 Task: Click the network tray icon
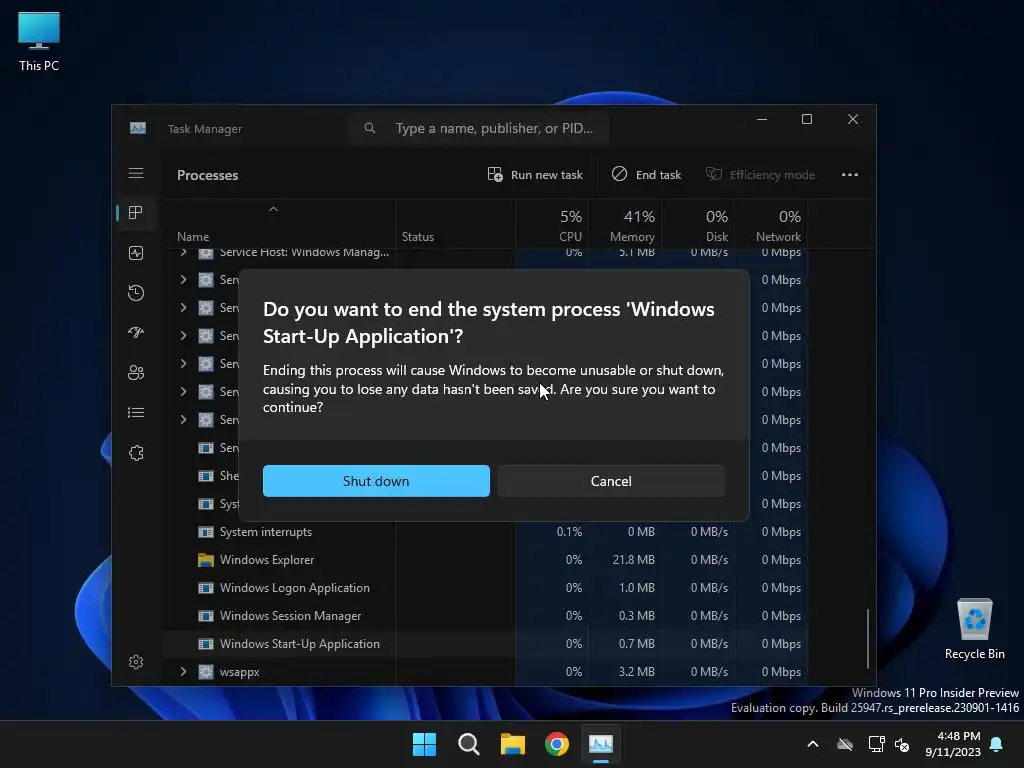click(876, 744)
